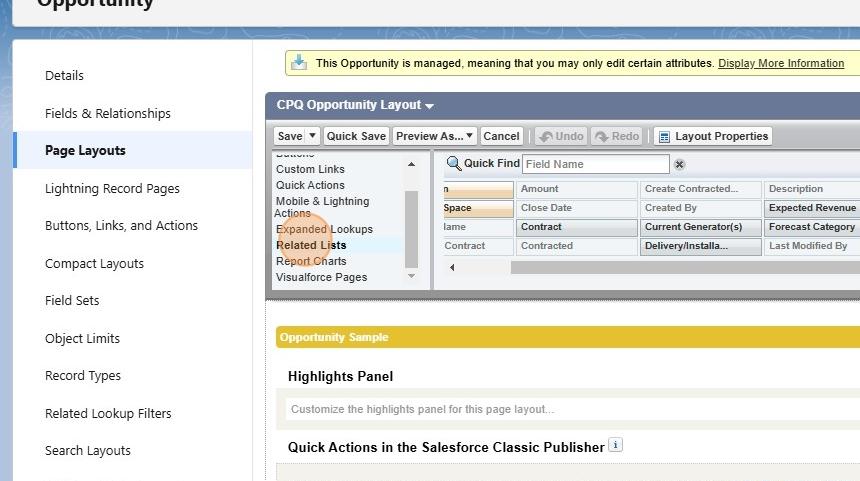
Task: Select the Expanded Lookups category
Action: 324,229
